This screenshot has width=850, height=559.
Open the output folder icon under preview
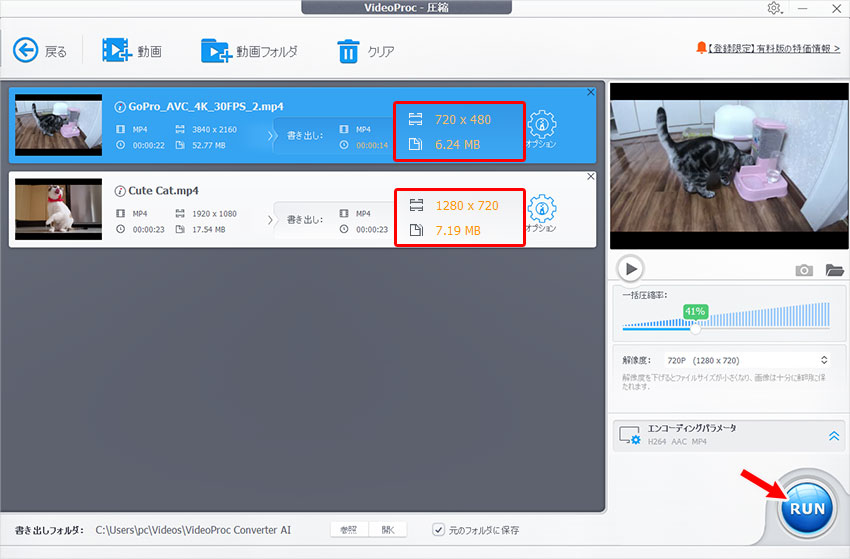tap(834, 269)
